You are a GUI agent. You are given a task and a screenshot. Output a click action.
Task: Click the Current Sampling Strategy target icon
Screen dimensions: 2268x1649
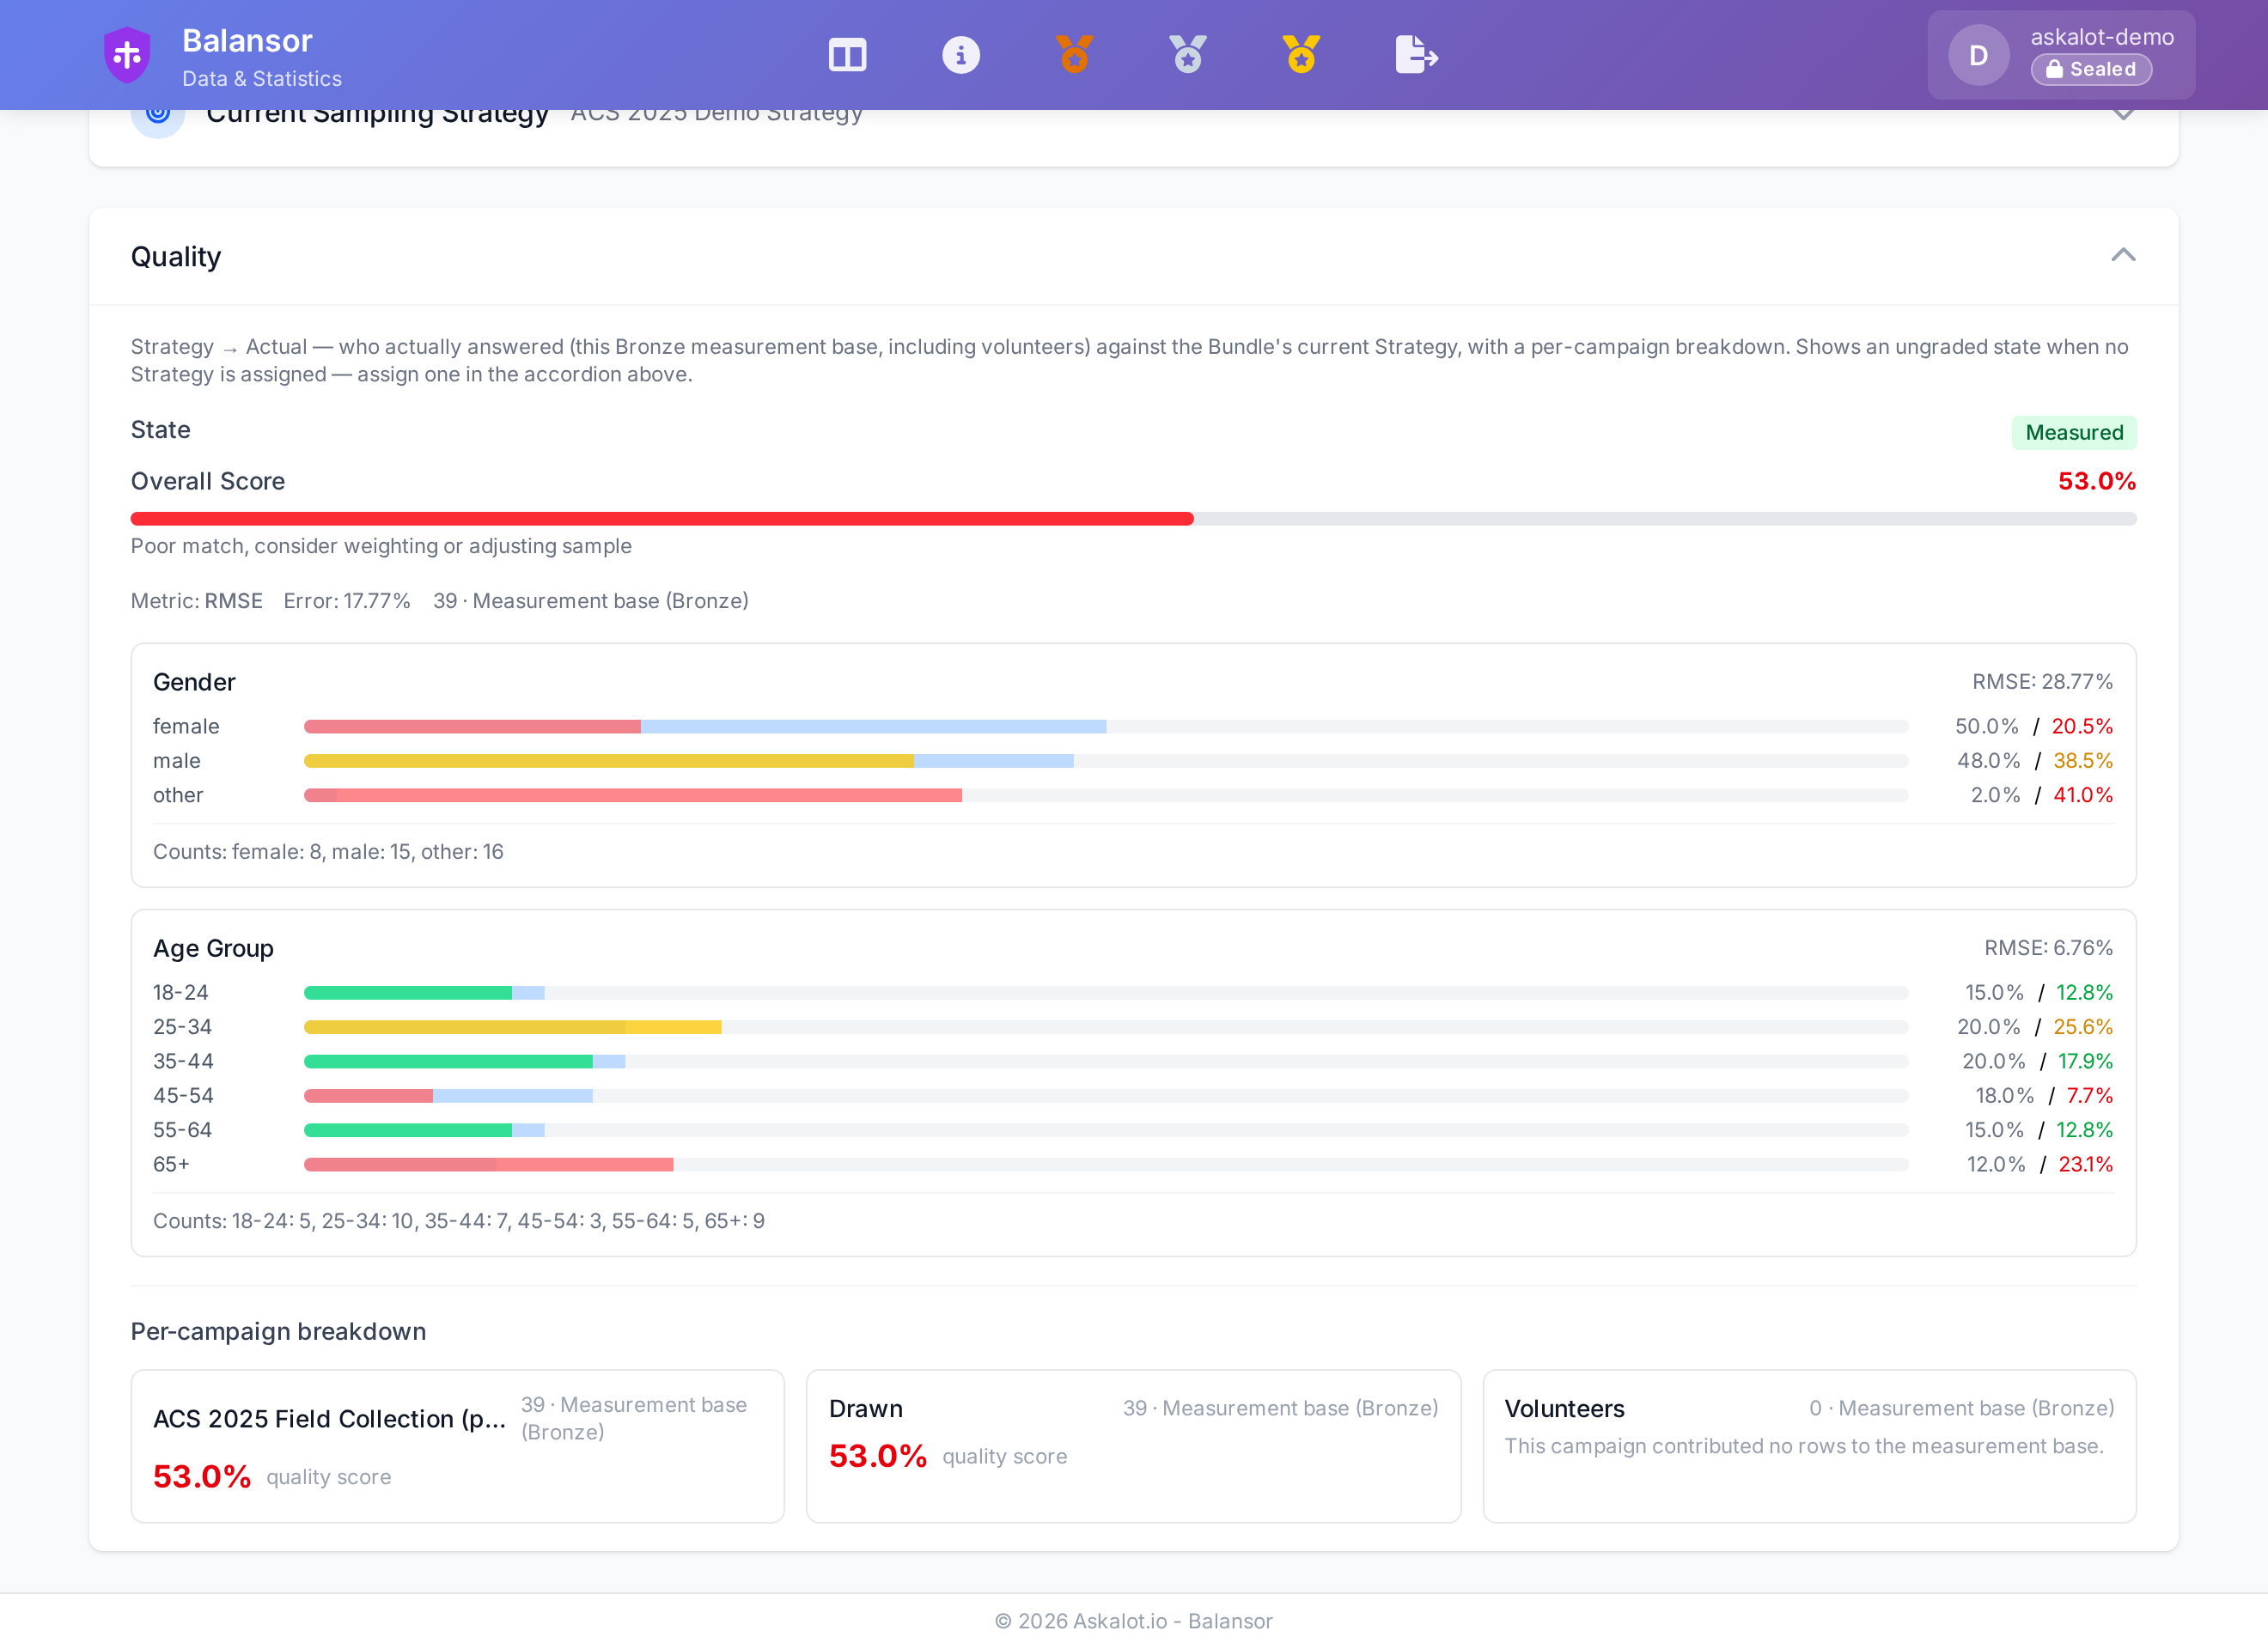[x=158, y=118]
